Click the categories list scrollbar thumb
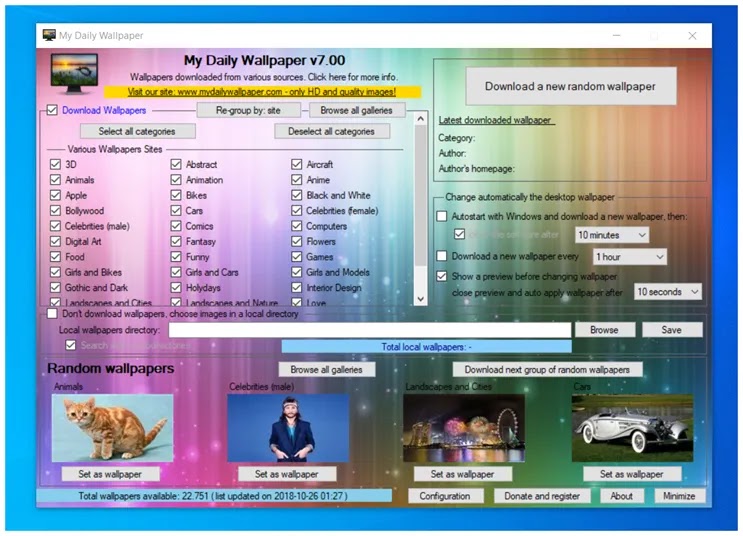This screenshot has width=743, height=536. [420, 194]
